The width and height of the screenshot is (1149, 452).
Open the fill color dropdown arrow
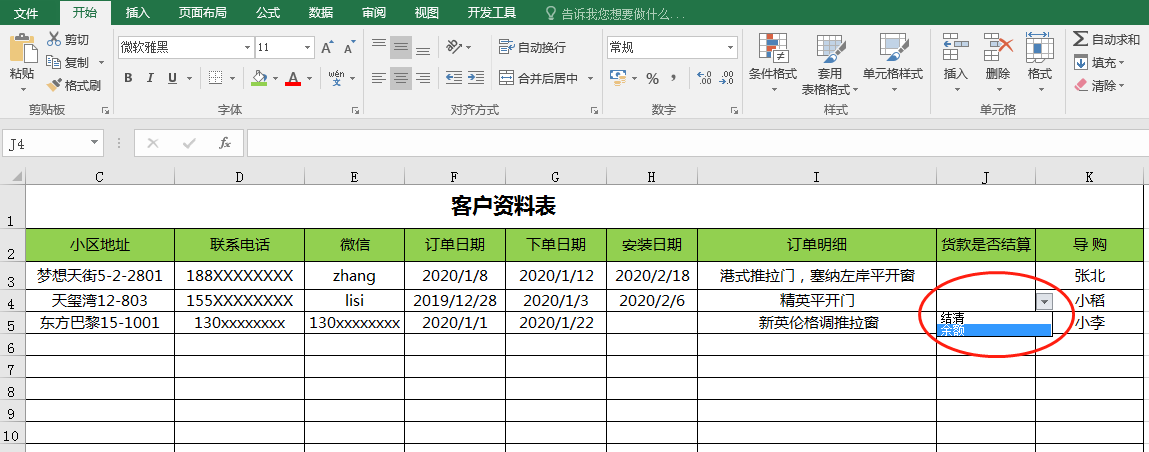[x=276, y=78]
